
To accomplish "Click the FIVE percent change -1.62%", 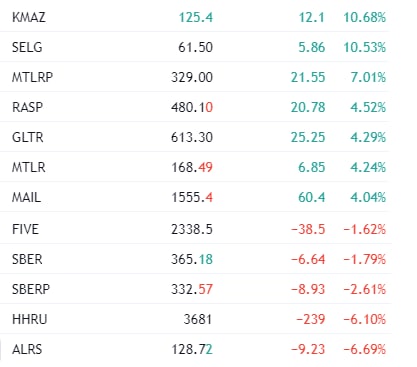I will coord(365,229).
